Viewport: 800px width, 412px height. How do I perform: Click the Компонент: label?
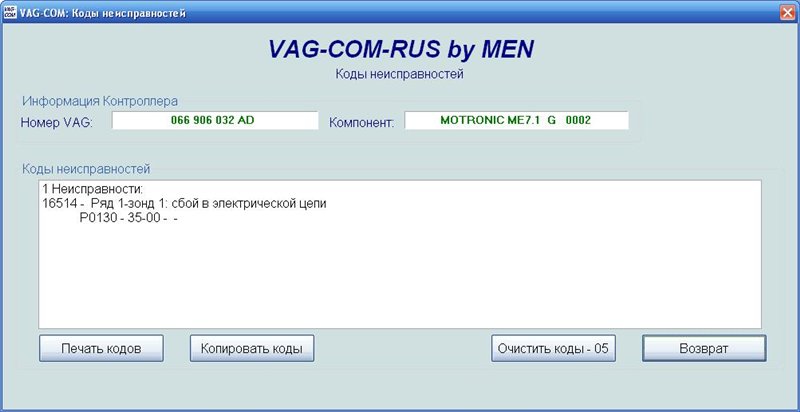362,122
